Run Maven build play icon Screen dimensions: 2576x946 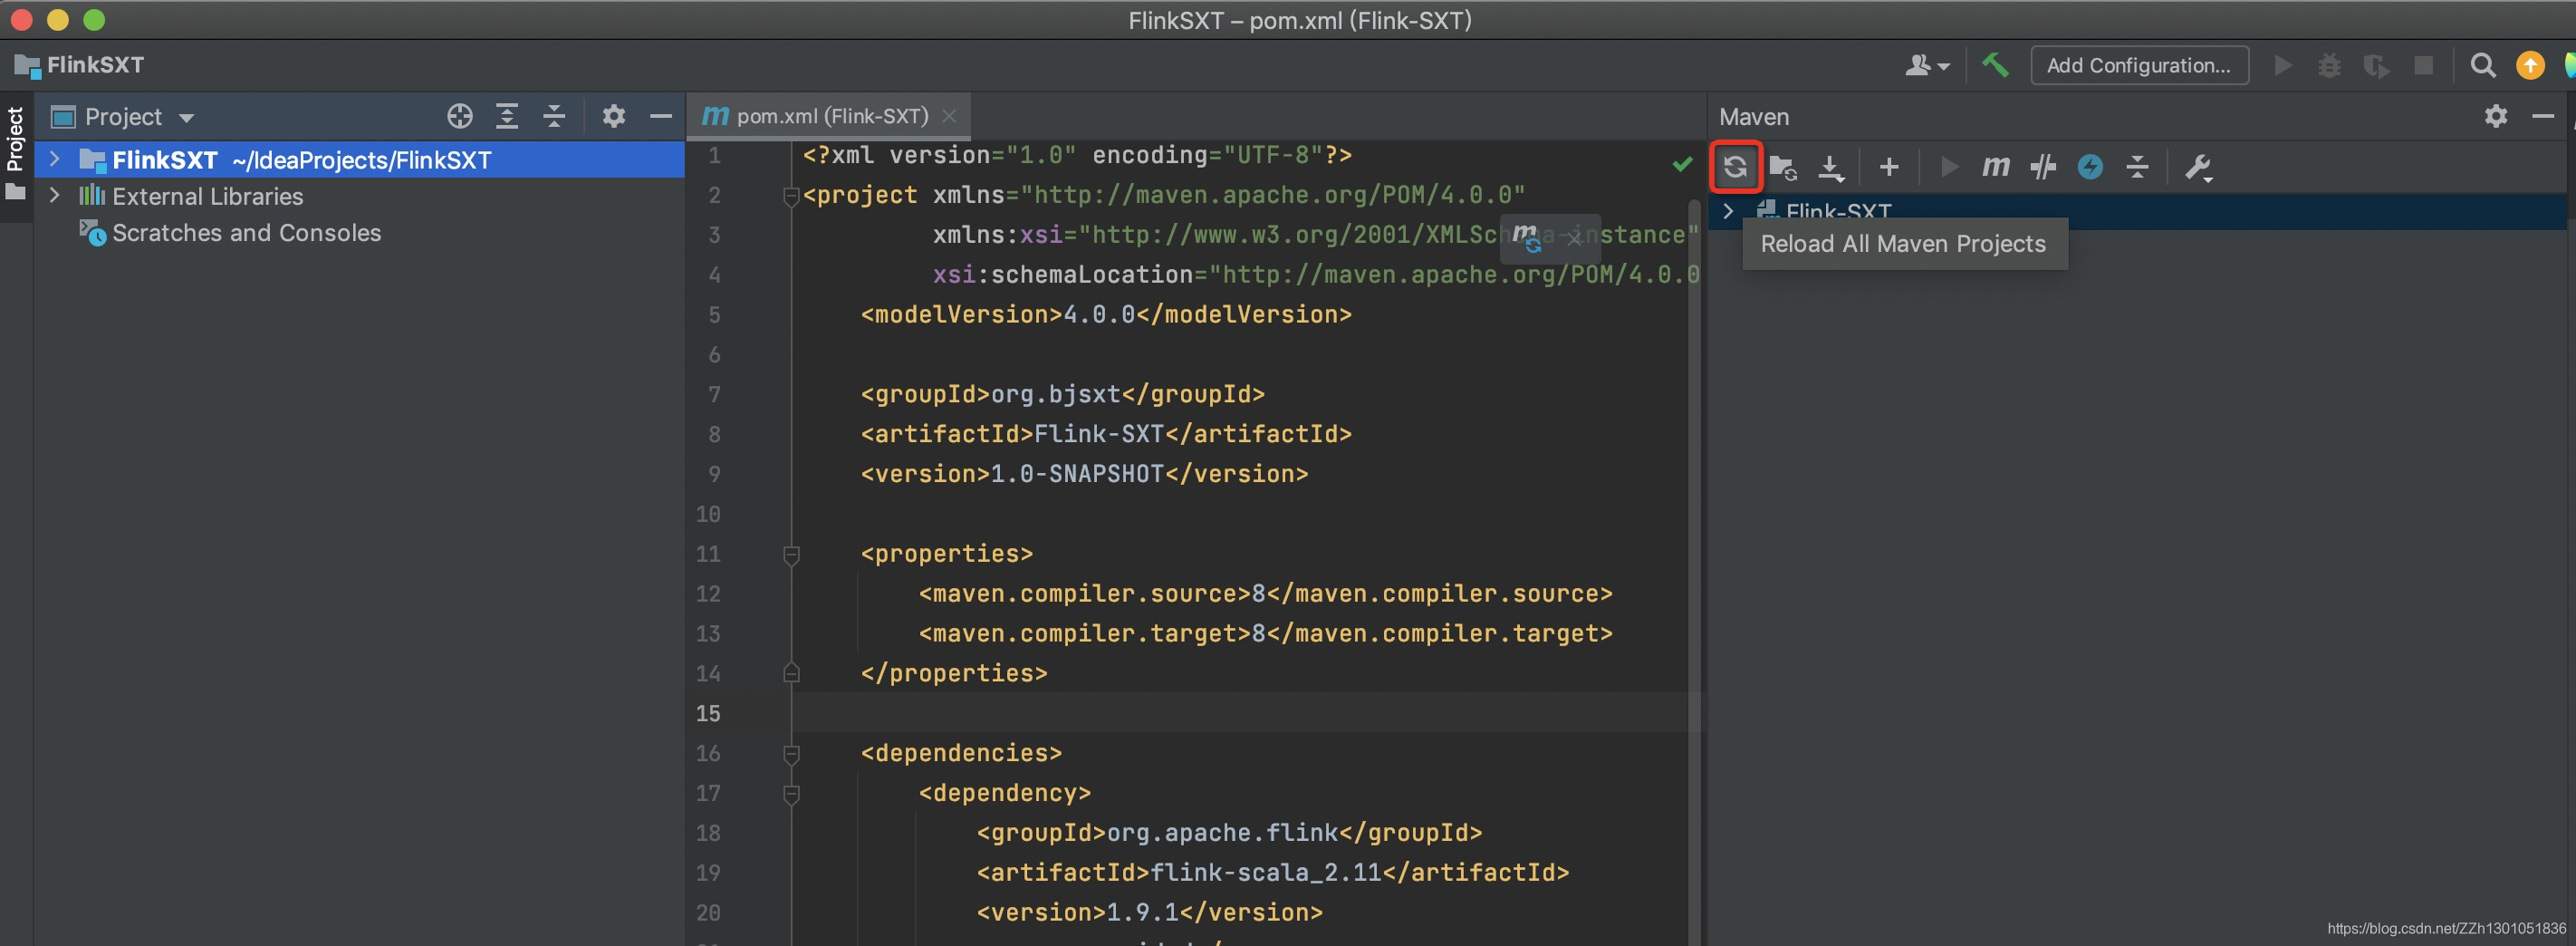pos(1948,167)
